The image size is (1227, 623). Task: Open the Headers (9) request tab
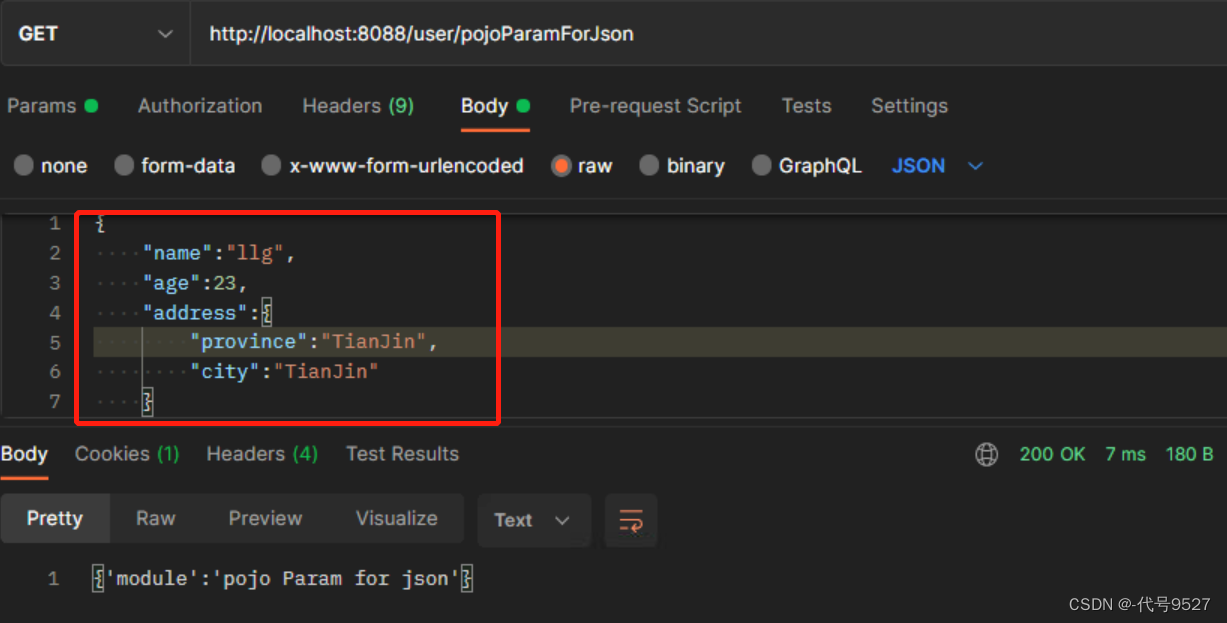click(358, 106)
